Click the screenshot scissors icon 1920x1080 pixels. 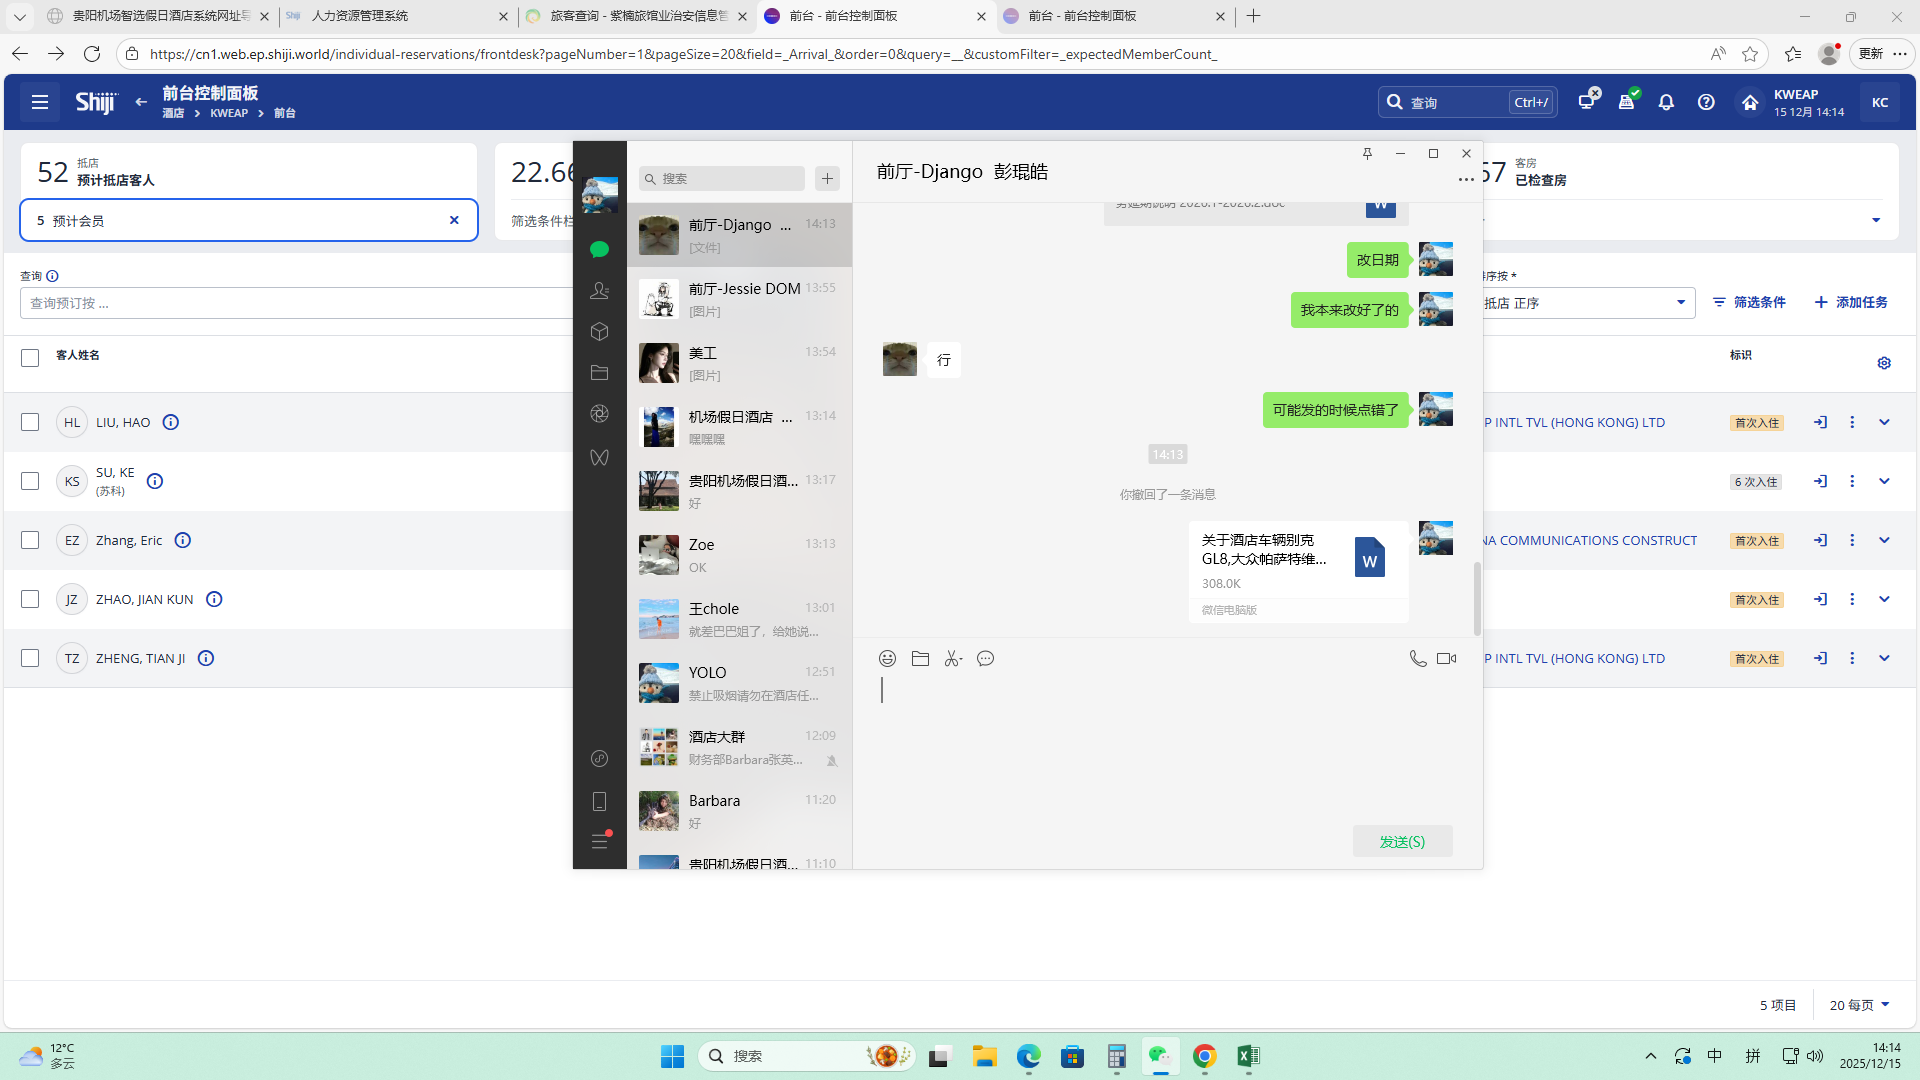(x=953, y=659)
